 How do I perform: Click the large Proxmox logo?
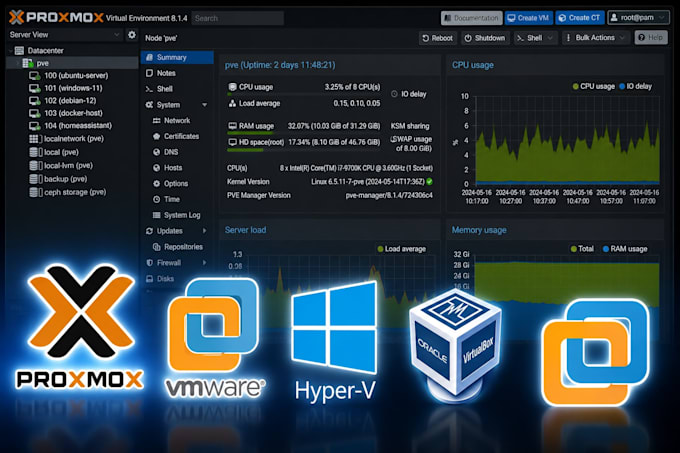(x=80, y=327)
